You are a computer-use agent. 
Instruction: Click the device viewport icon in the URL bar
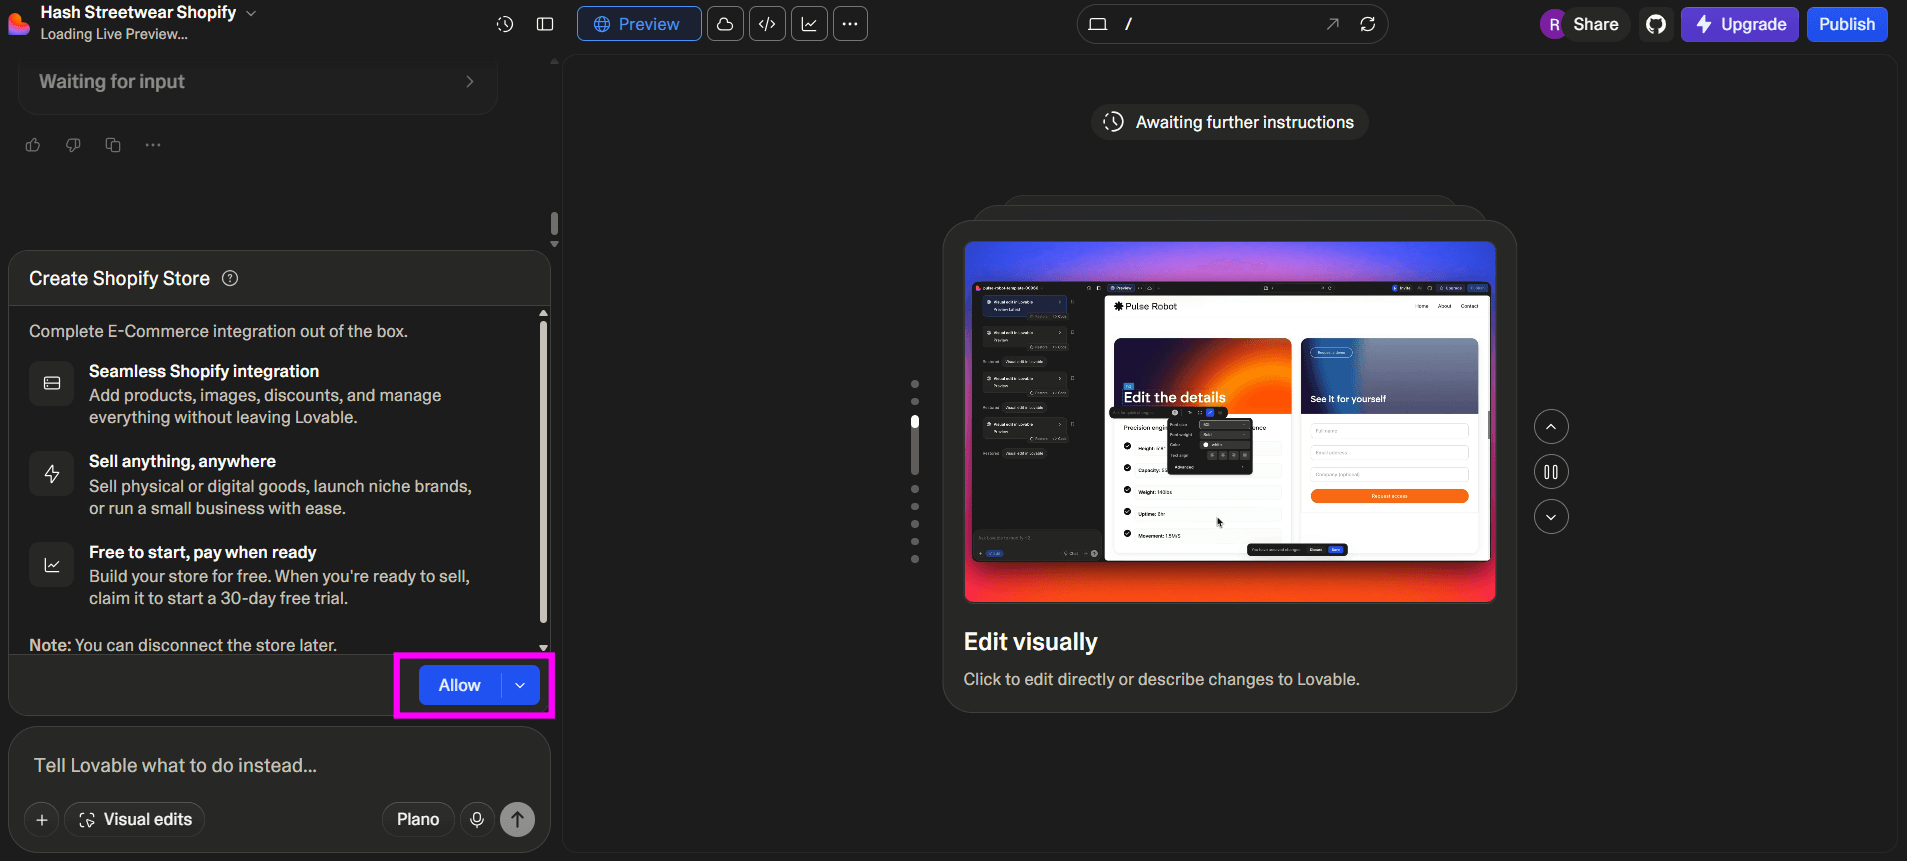pyautogui.click(x=1098, y=24)
